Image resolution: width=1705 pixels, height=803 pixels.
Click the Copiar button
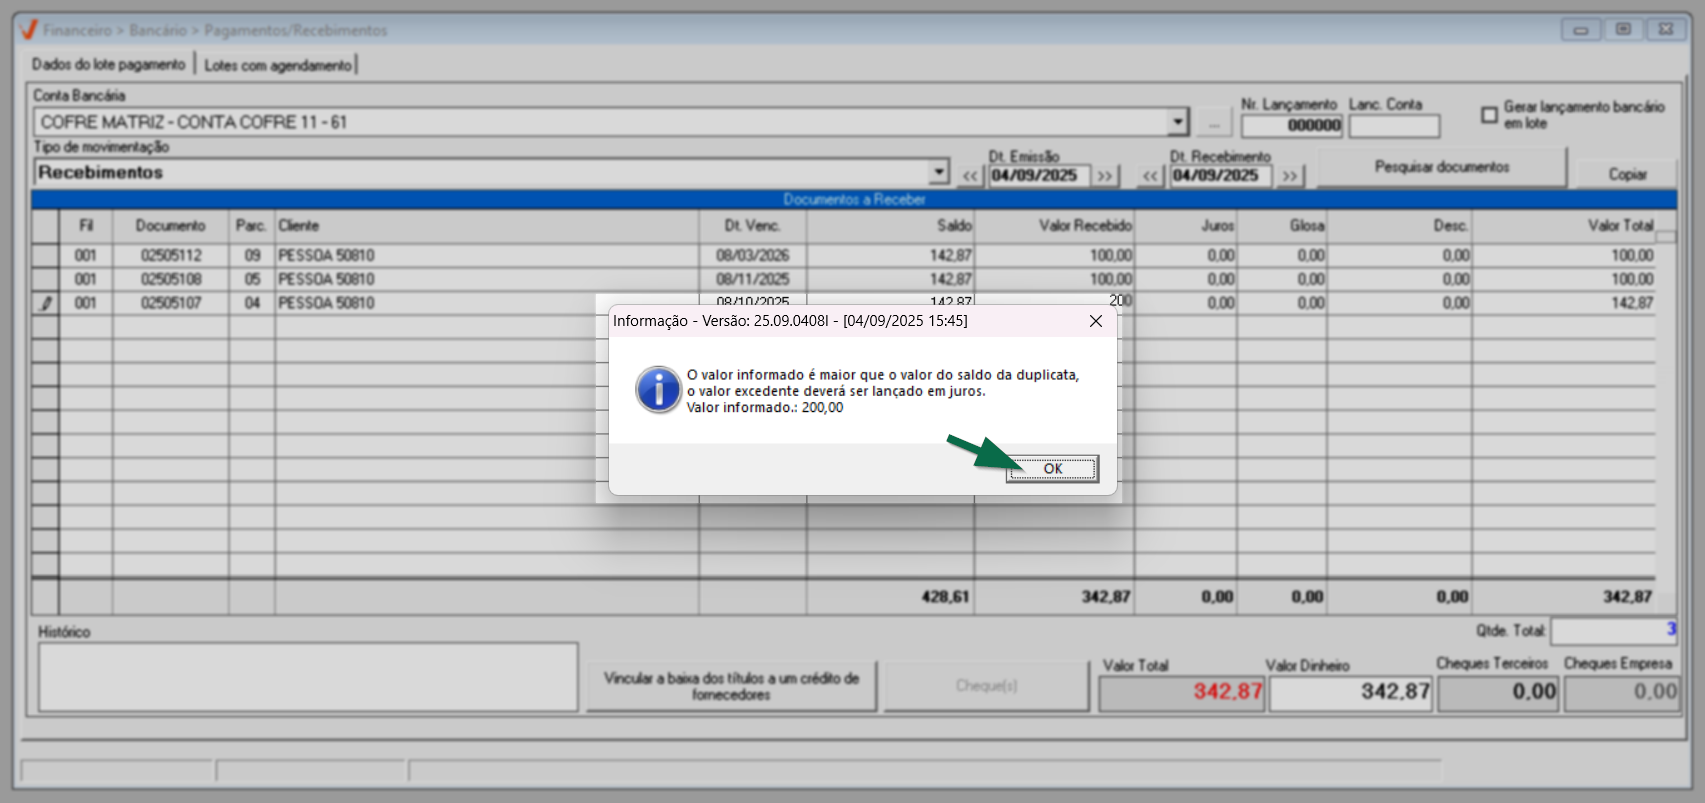(1627, 174)
